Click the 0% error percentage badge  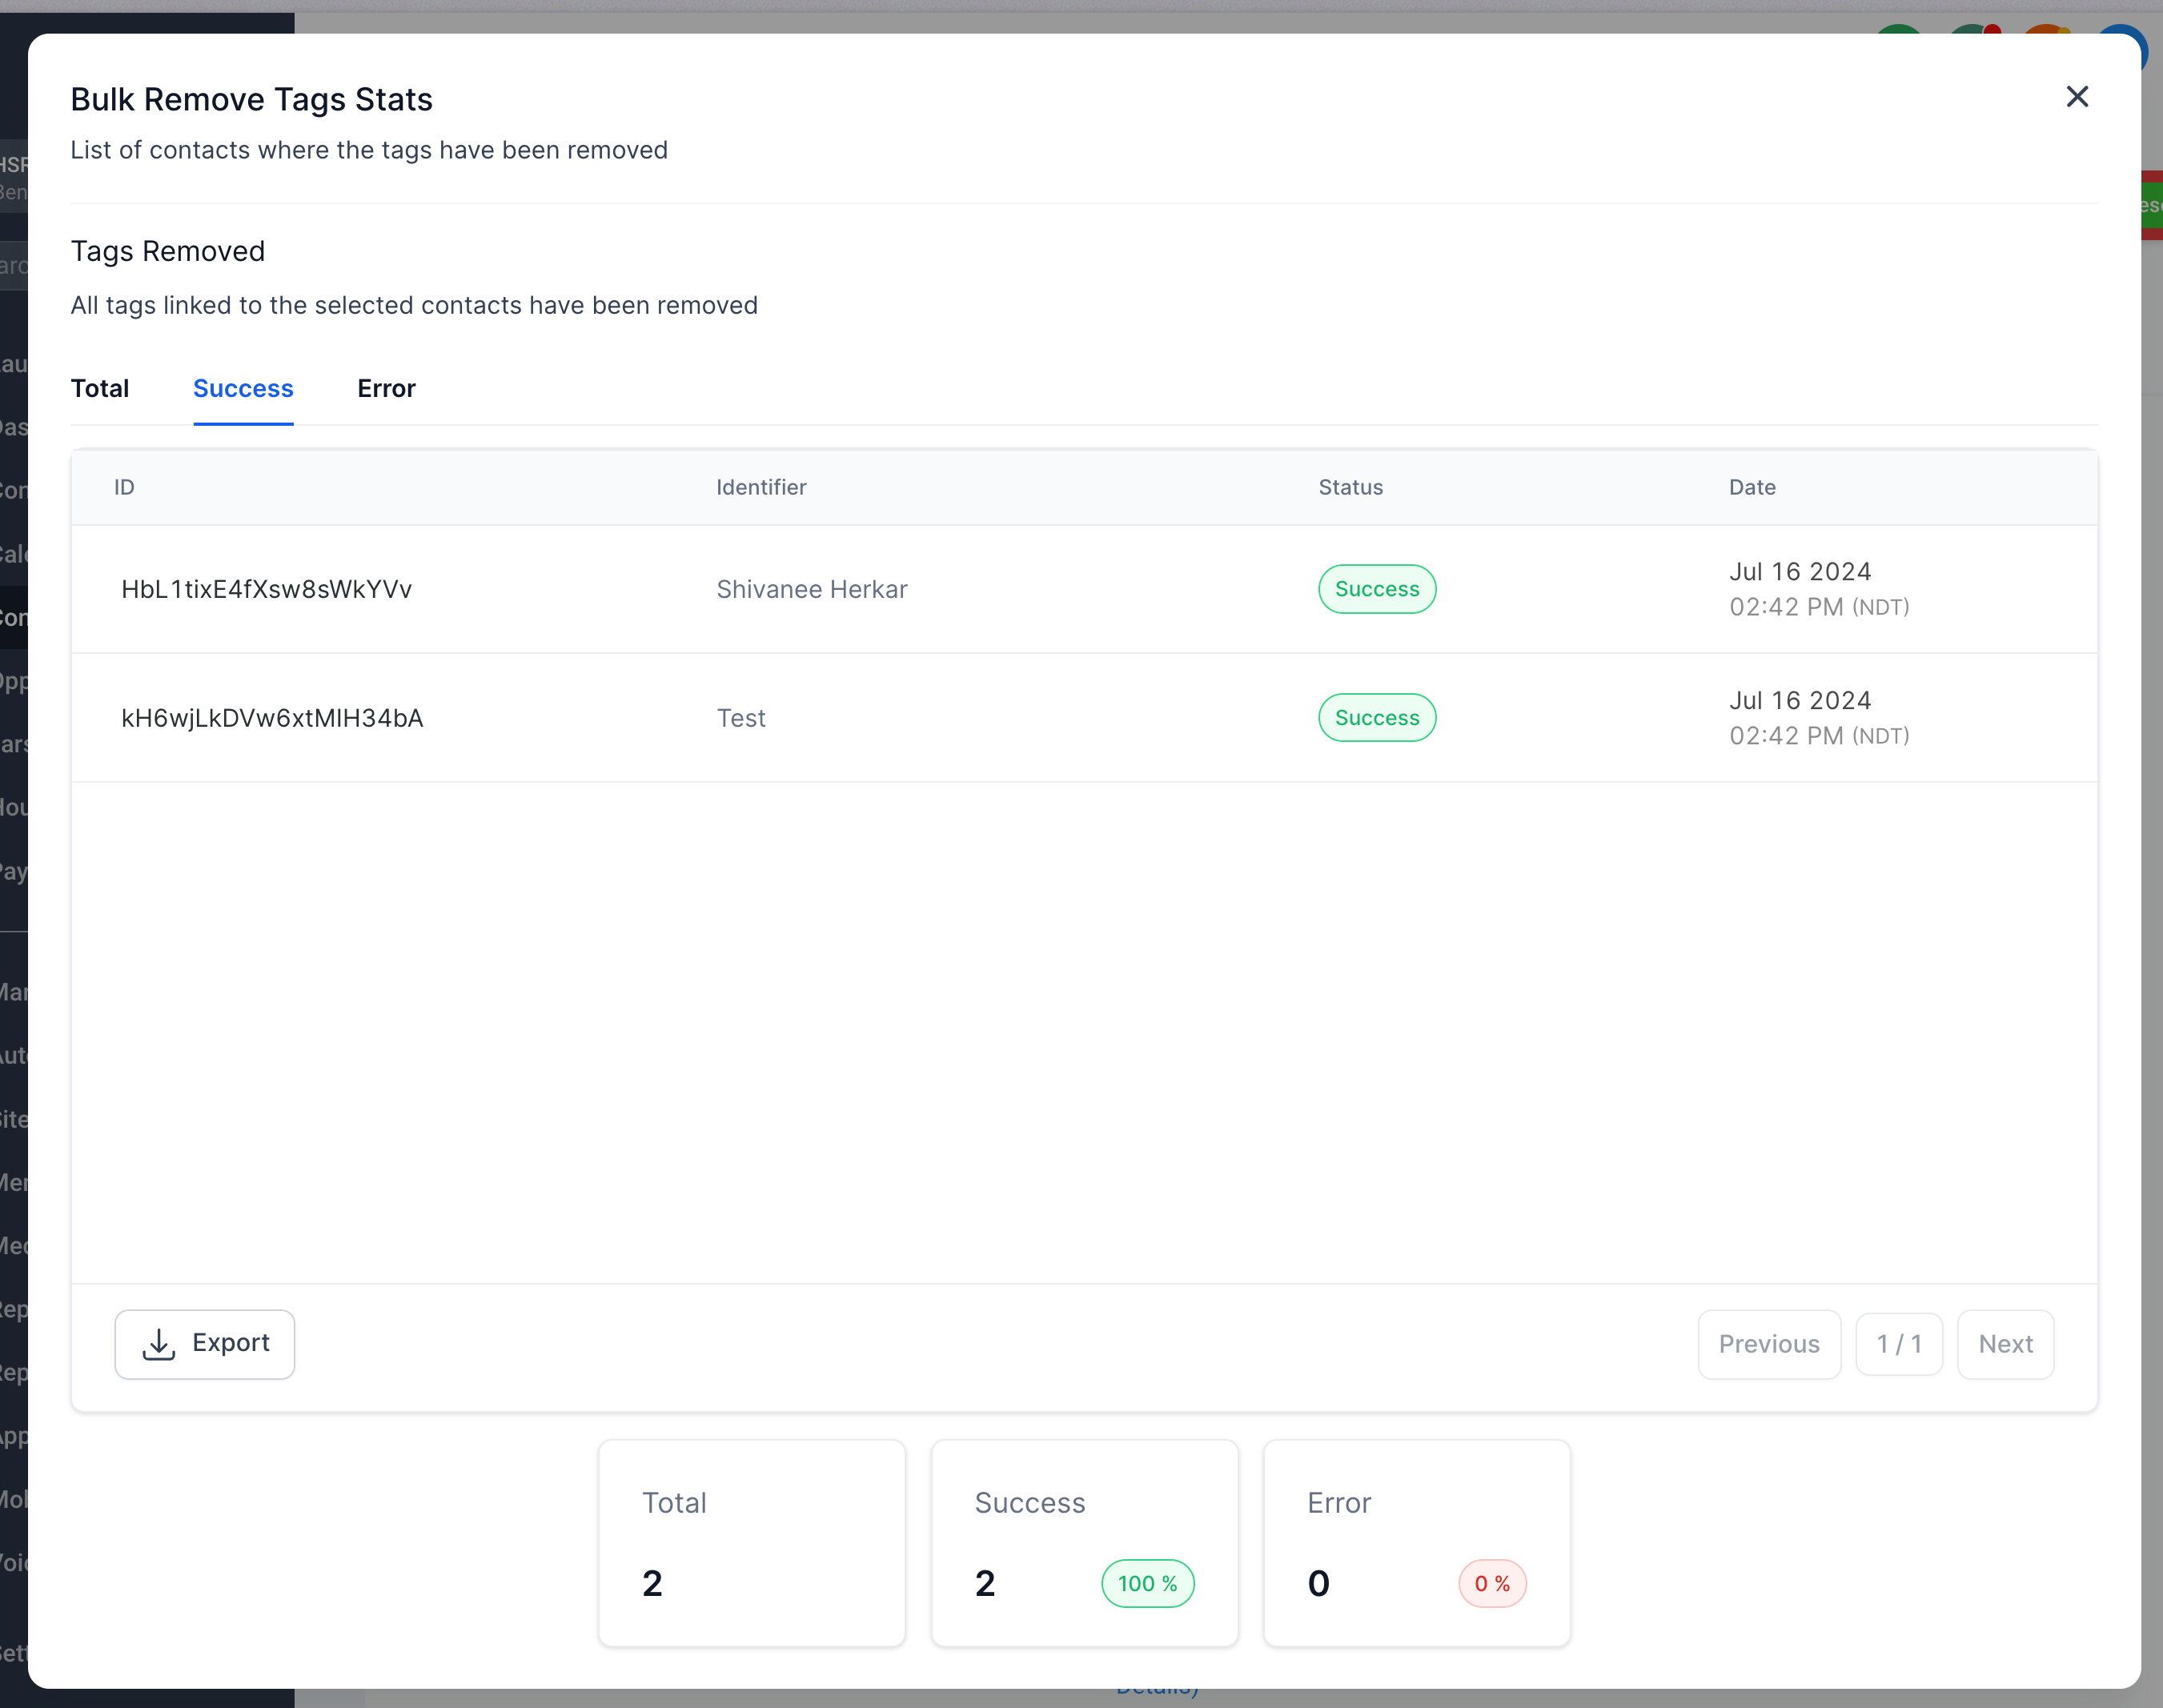click(1492, 1582)
